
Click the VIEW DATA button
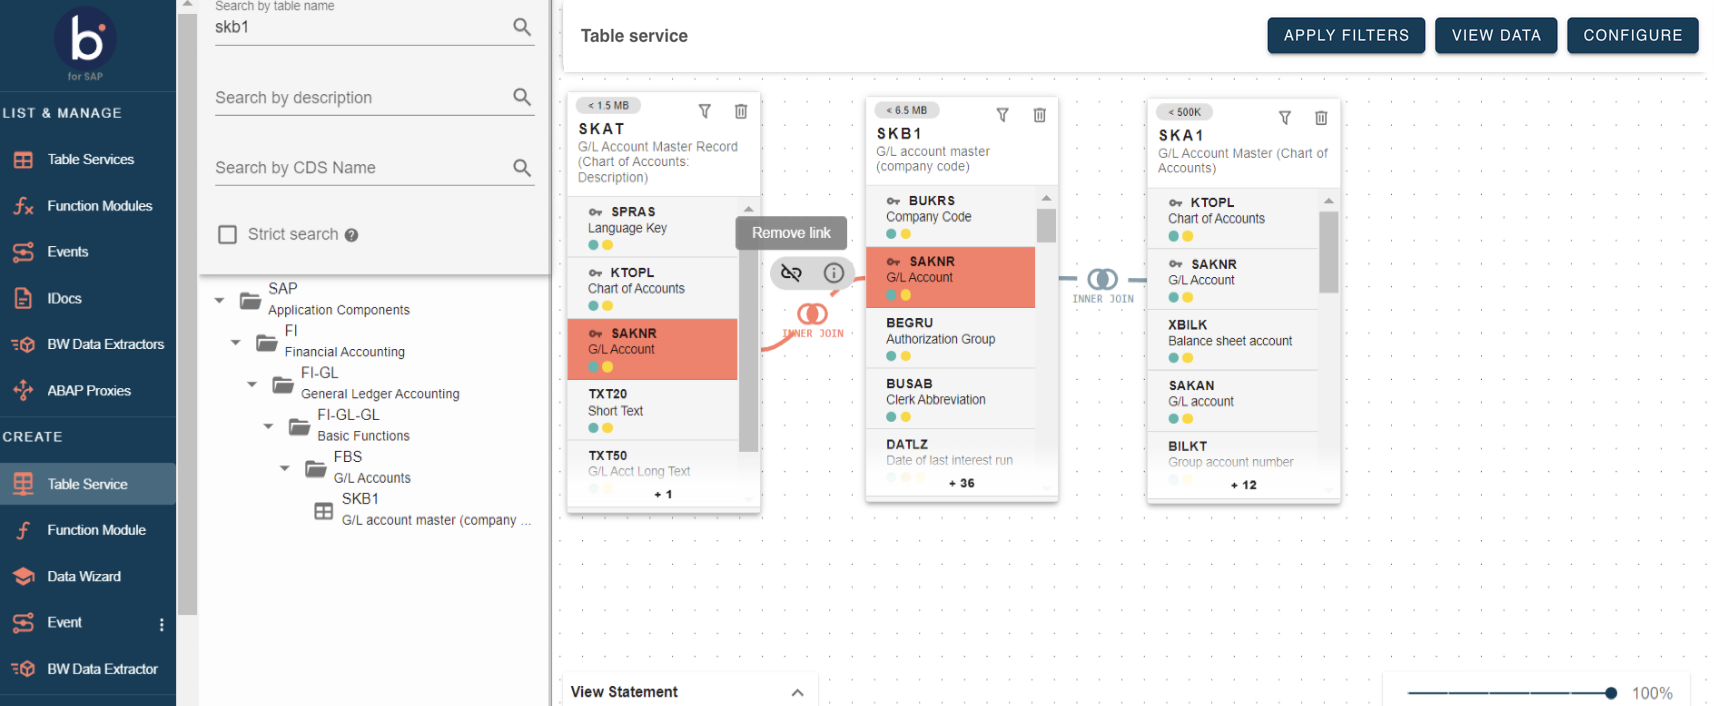click(1495, 35)
